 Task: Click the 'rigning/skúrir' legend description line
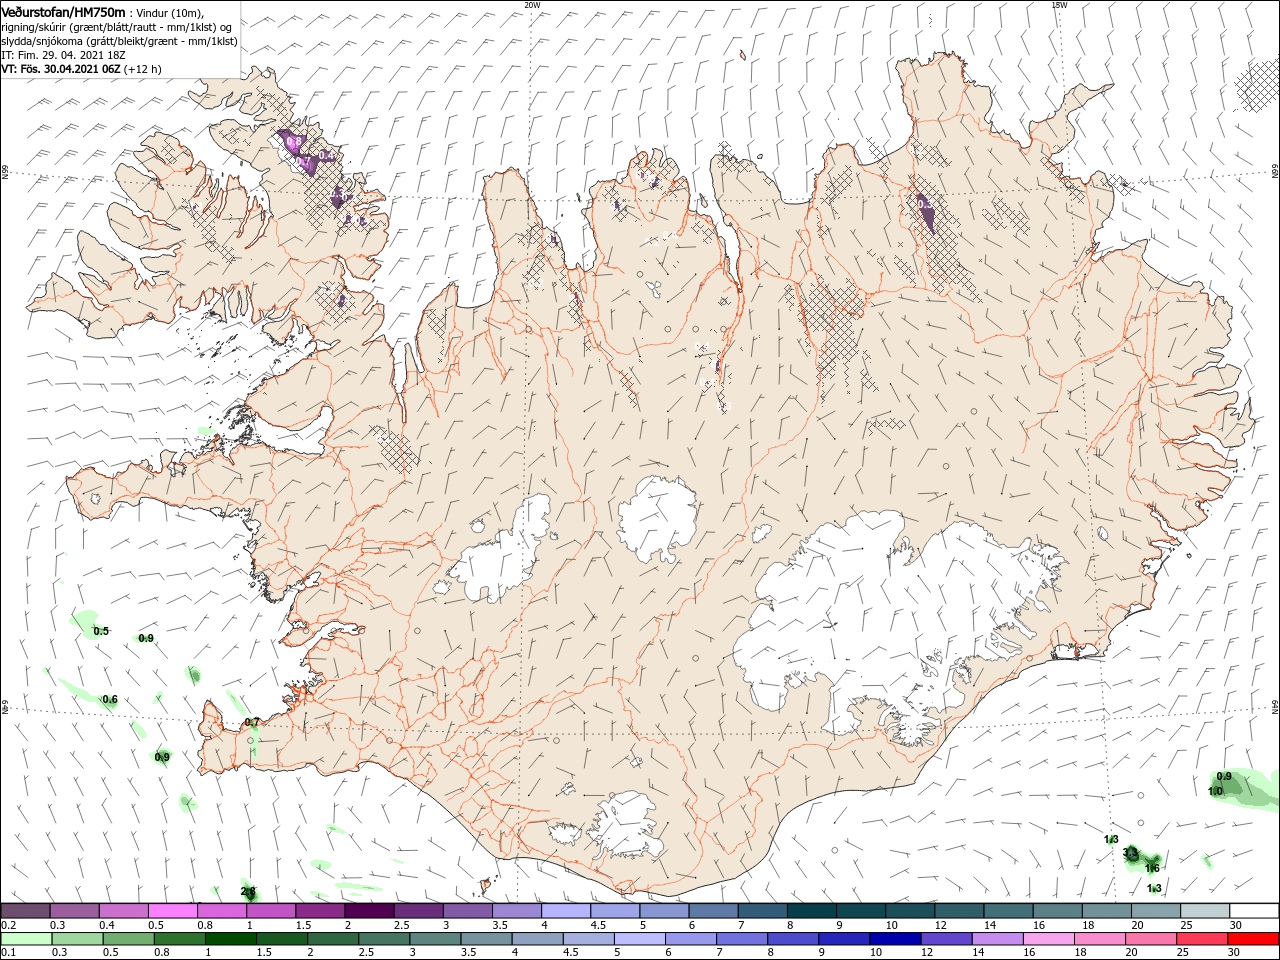(x=116, y=27)
